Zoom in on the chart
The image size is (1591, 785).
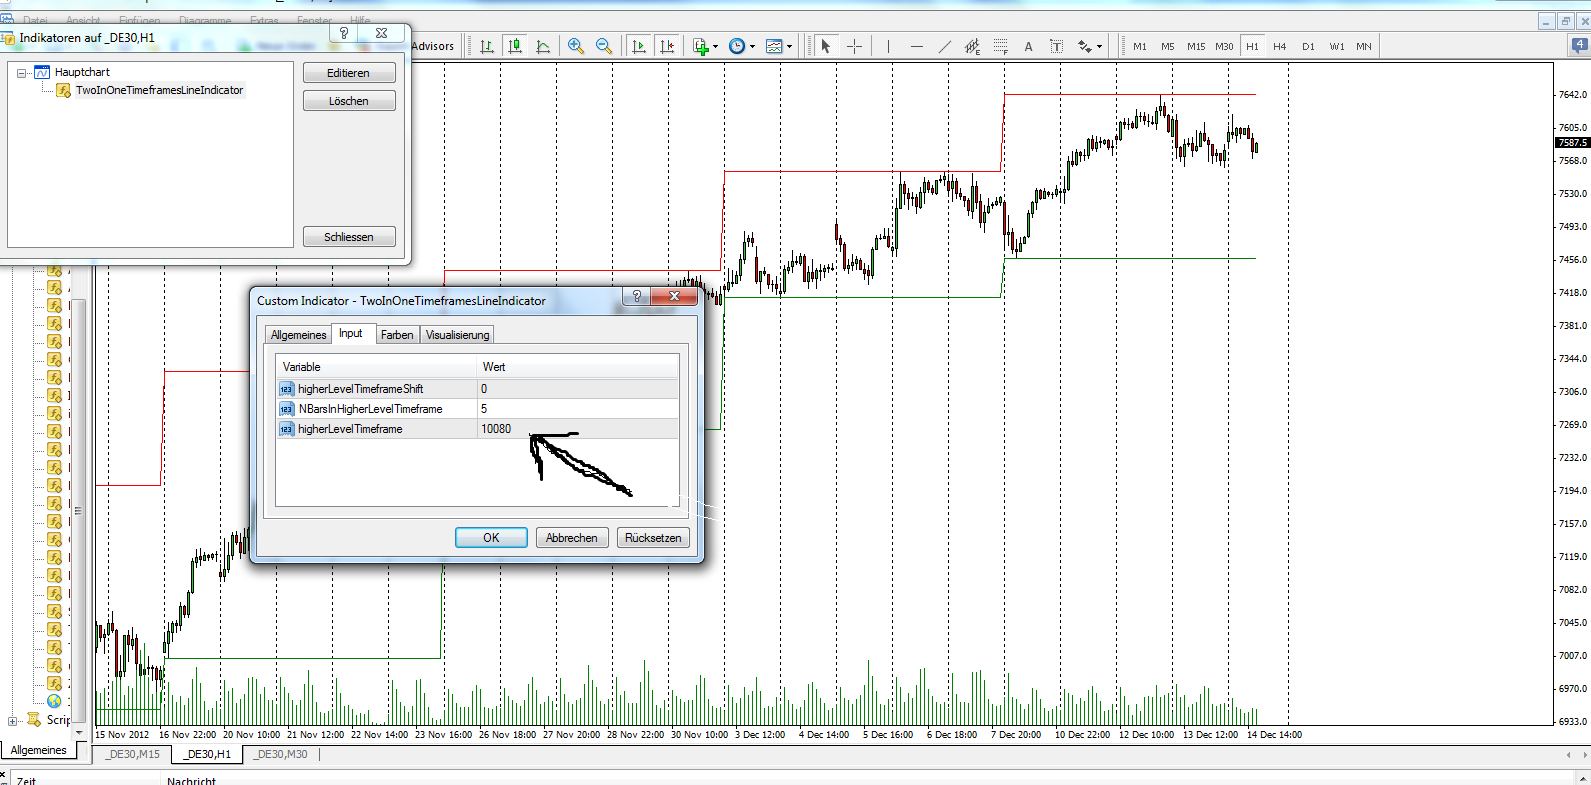[x=576, y=46]
